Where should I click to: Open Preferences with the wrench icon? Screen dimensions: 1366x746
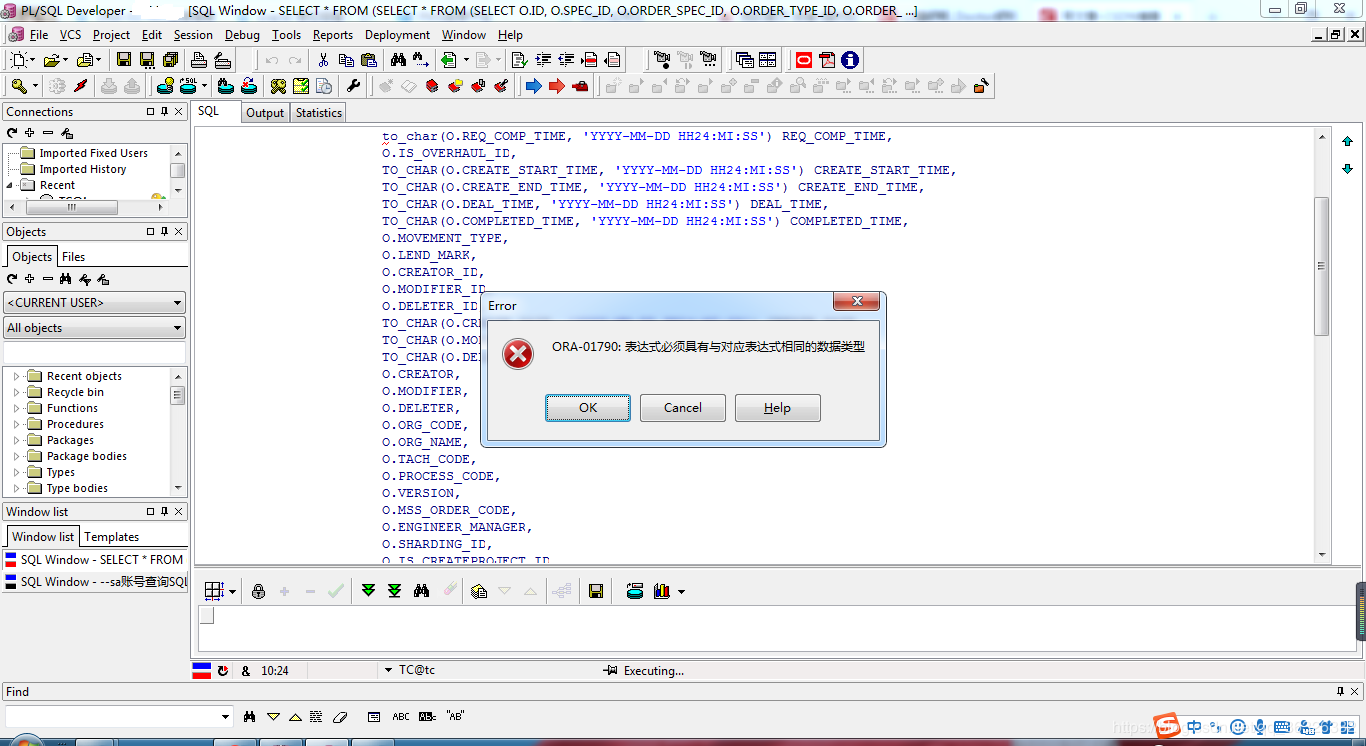click(354, 86)
